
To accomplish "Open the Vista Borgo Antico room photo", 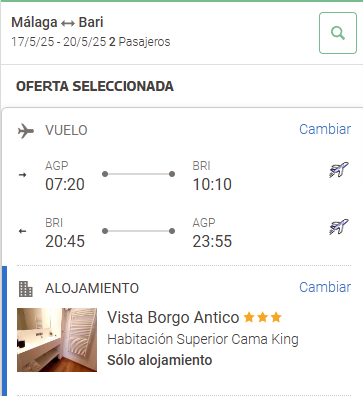I will tap(57, 340).
